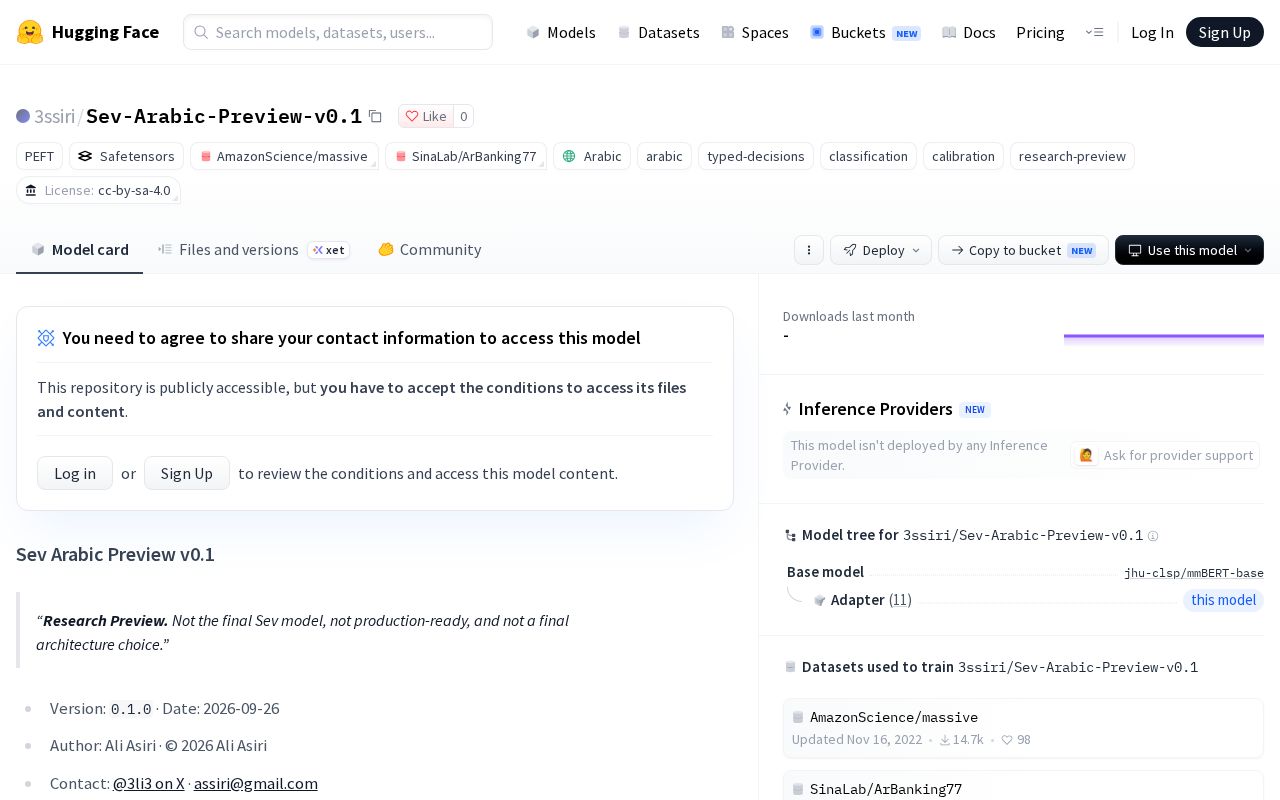This screenshot has width=1280, height=800.
Task: Expand the Use this model dropdown
Action: (1189, 250)
